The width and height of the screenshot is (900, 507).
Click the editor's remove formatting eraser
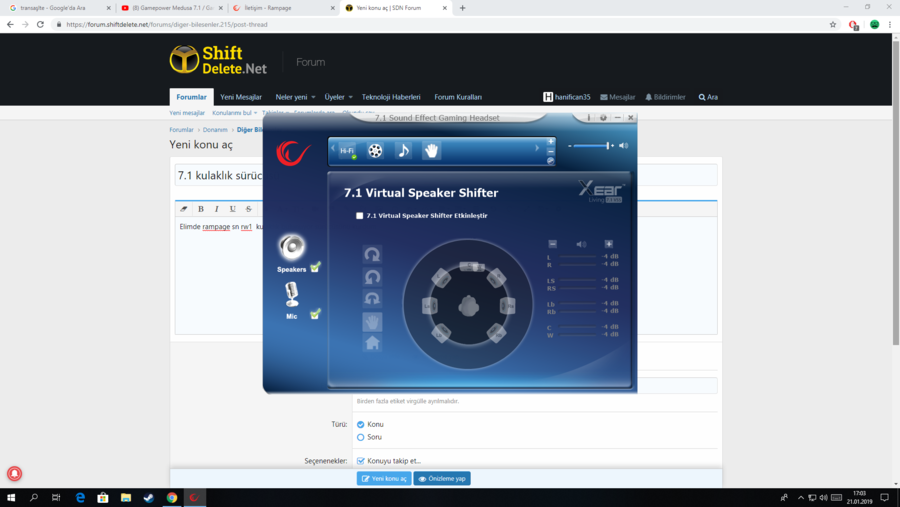coord(184,209)
